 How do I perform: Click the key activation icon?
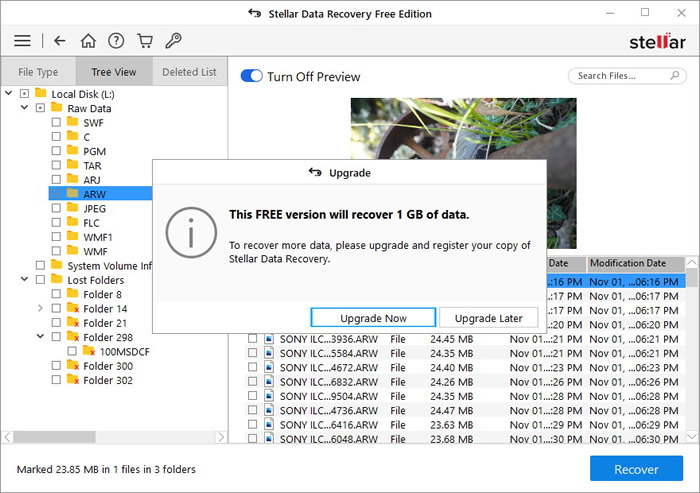click(x=173, y=41)
